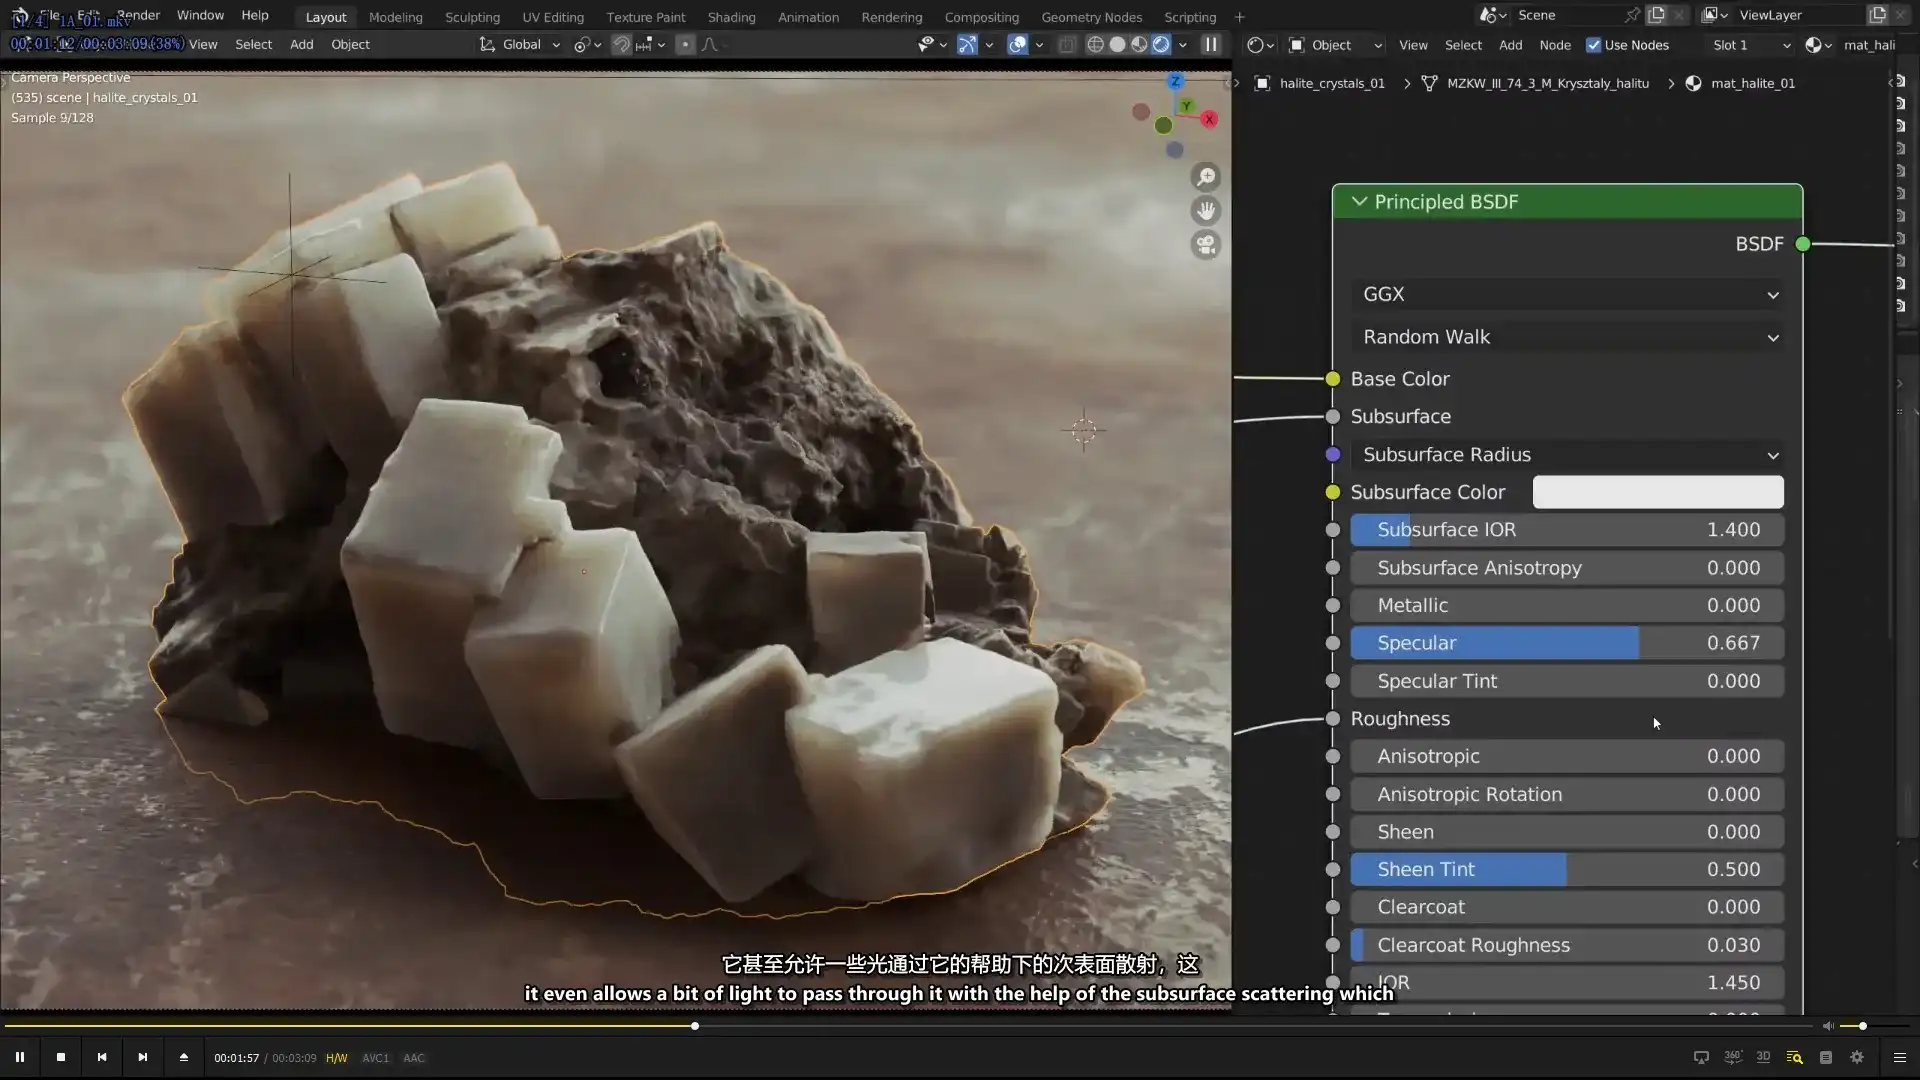The height and width of the screenshot is (1080, 1920).
Task: Open Object shader type dropdown
Action: point(1336,45)
